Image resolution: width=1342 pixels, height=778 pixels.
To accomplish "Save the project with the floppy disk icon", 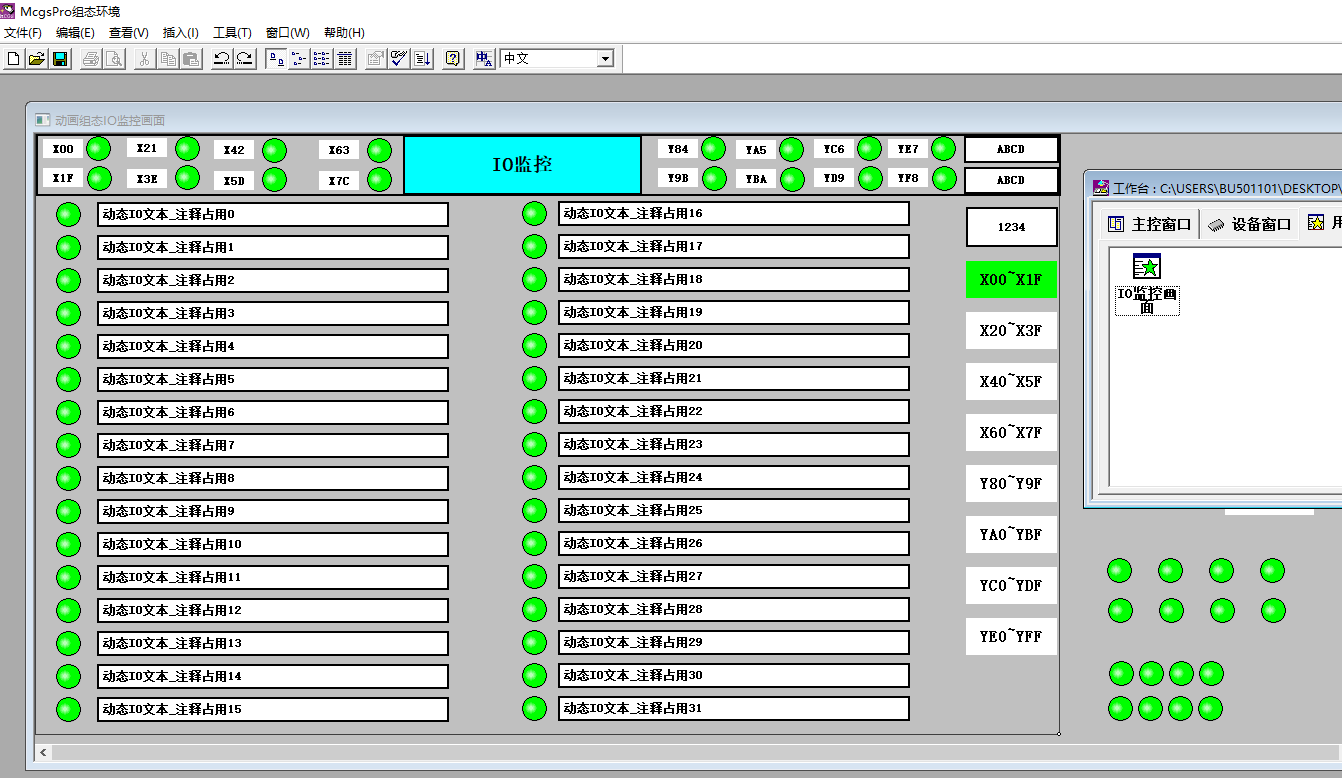I will (x=60, y=59).
